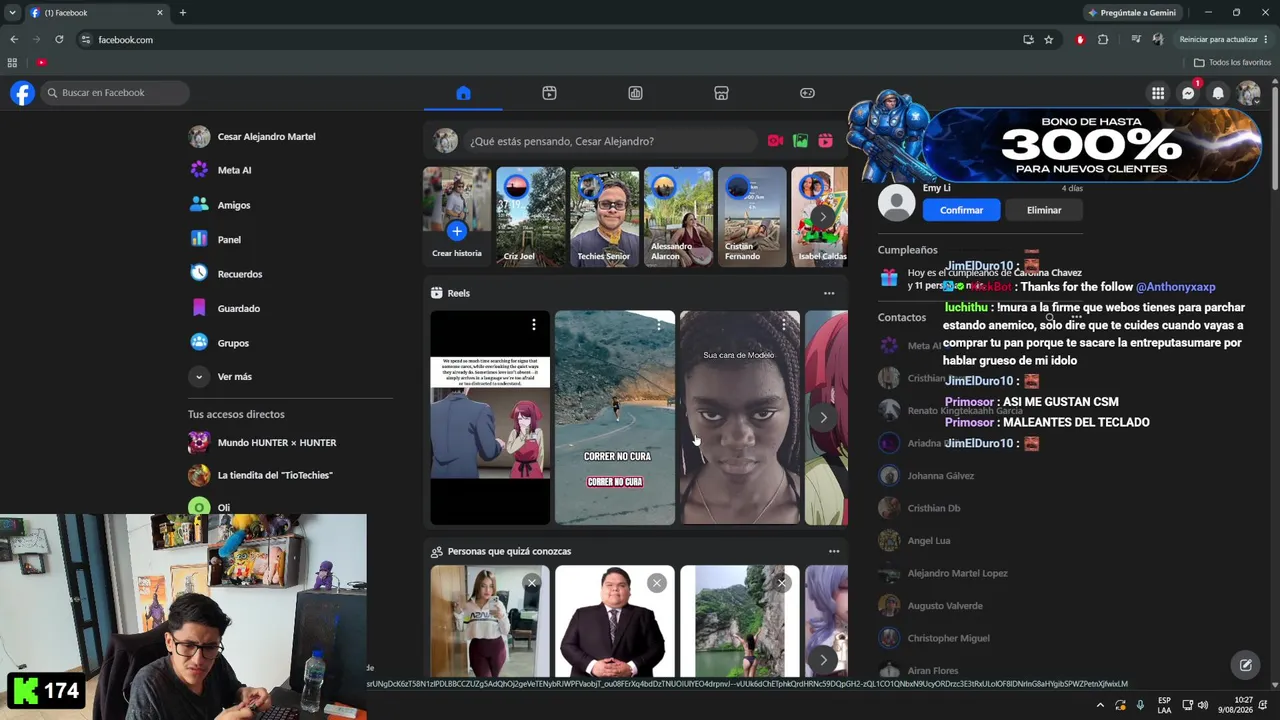Delete Emy Li's friend request
Screen dimensions: 1280x720
coord(1044,210)
